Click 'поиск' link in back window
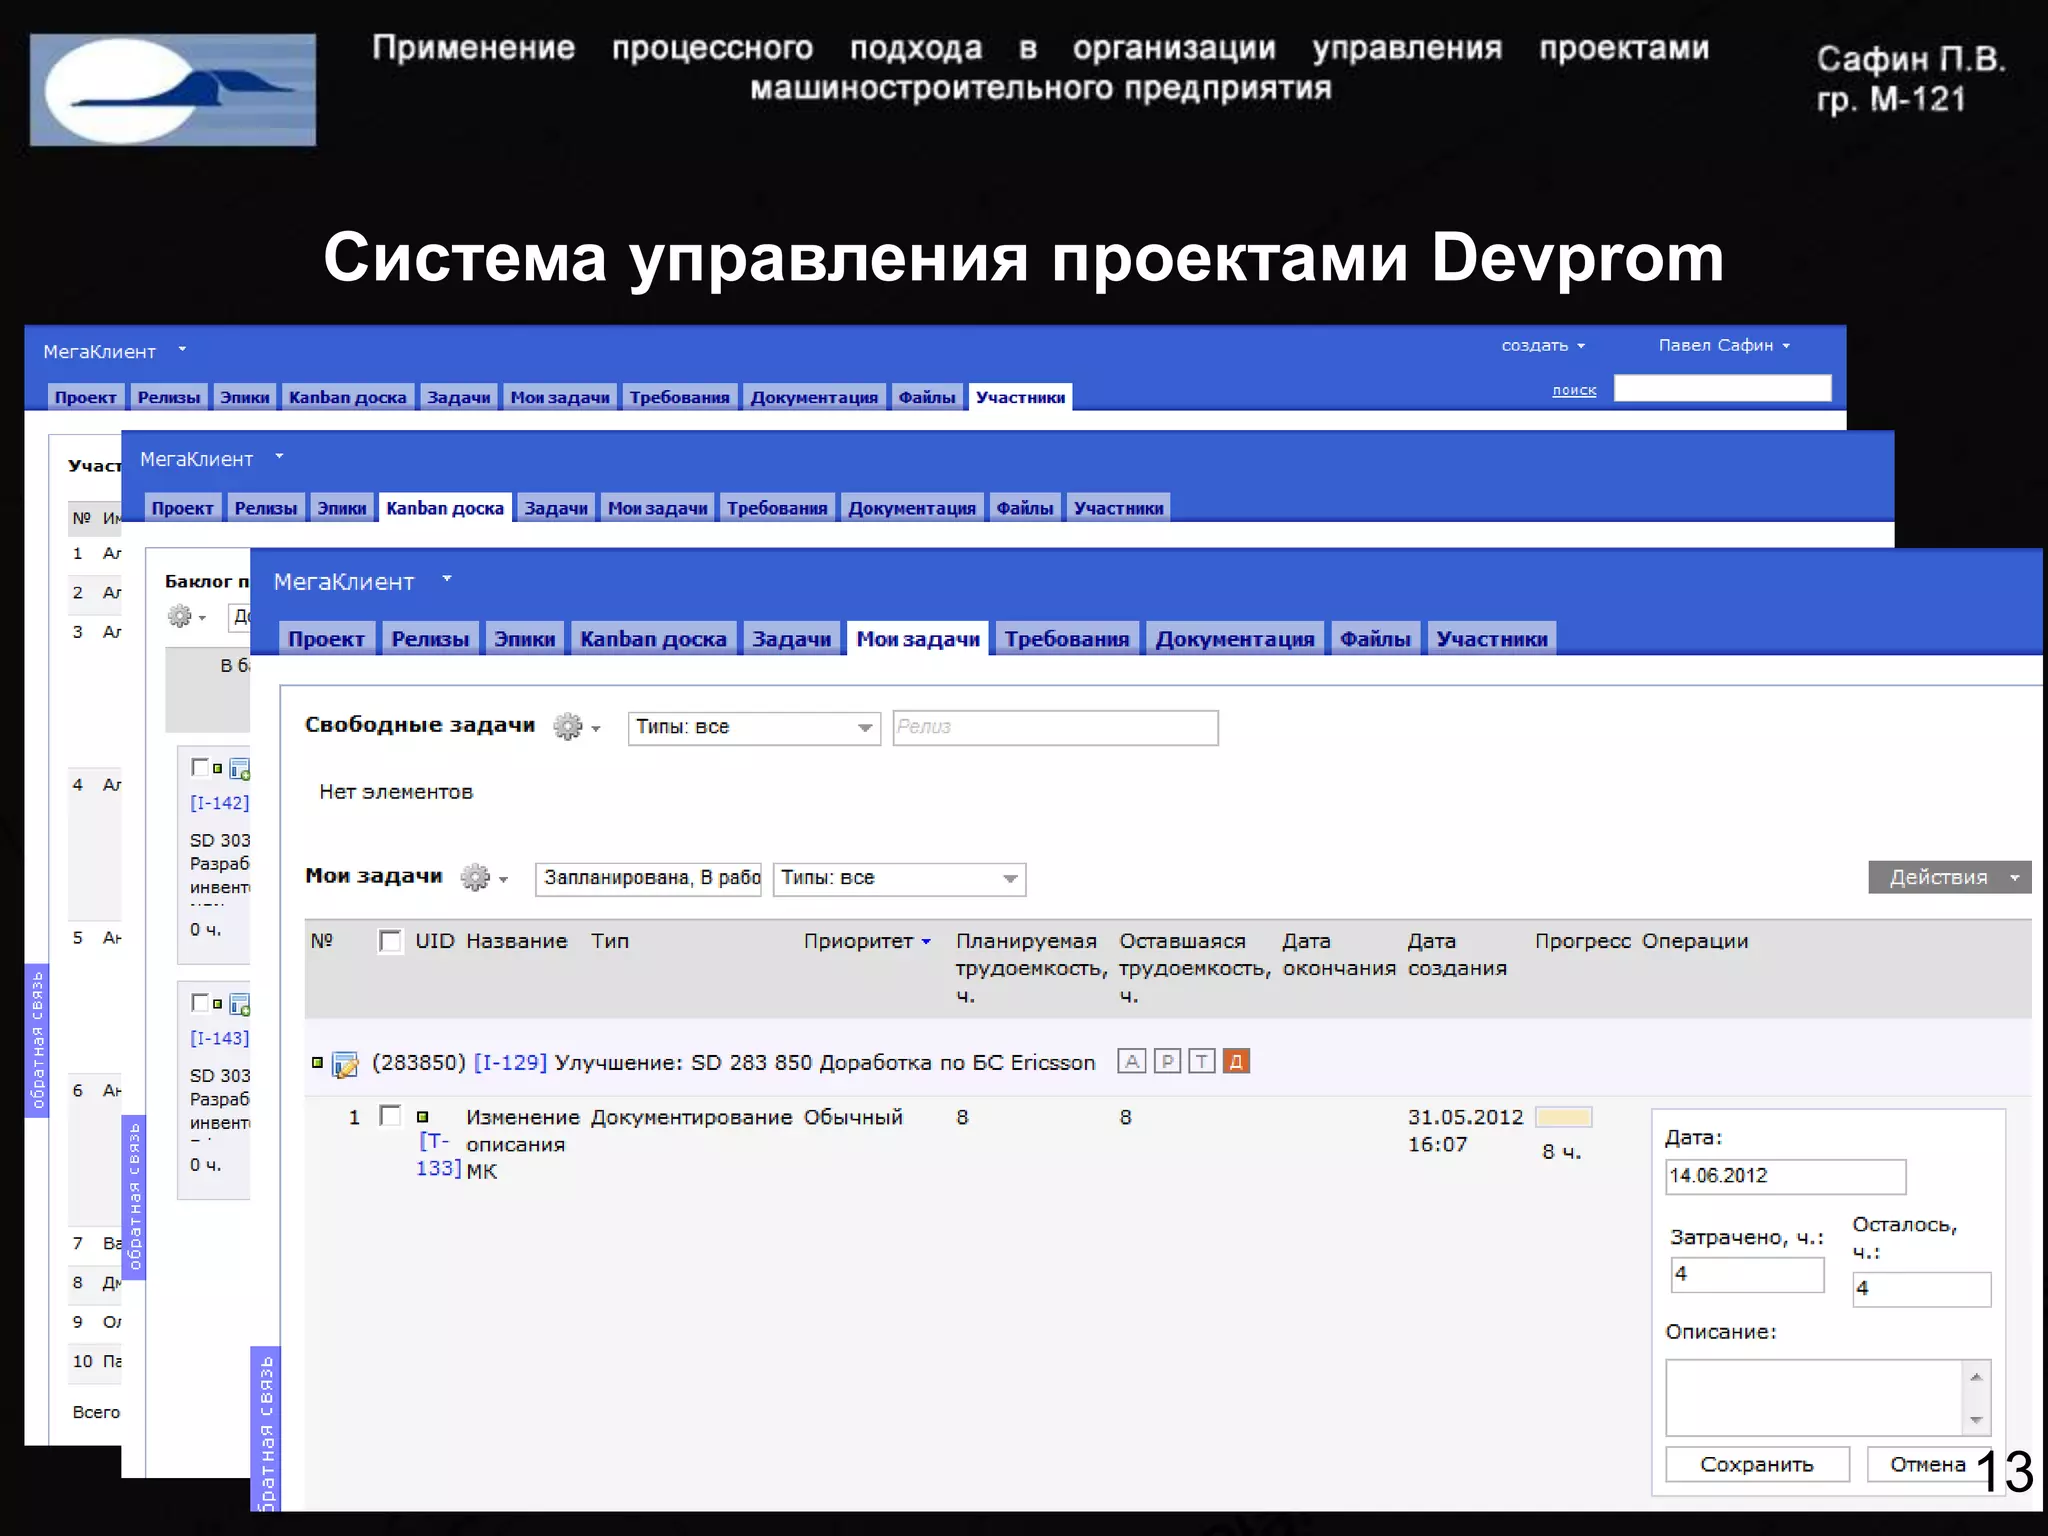 pyautogui.click(x=1574, y=390)
